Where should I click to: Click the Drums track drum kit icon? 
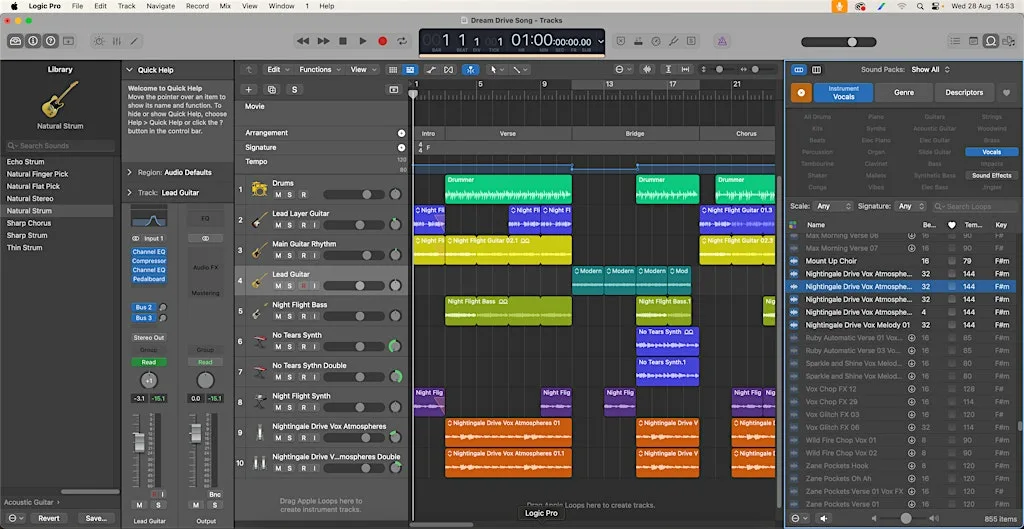[x=259, y=189]
